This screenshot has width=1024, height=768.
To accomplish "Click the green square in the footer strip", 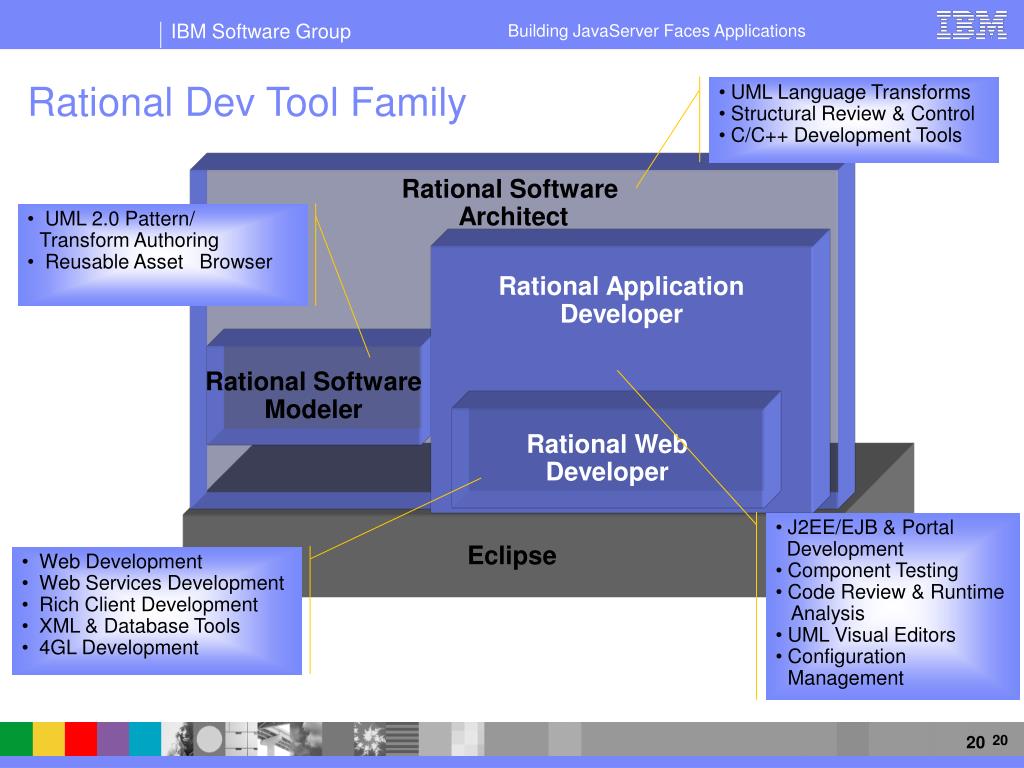I will pyautogui.click(x=16, y=739).
